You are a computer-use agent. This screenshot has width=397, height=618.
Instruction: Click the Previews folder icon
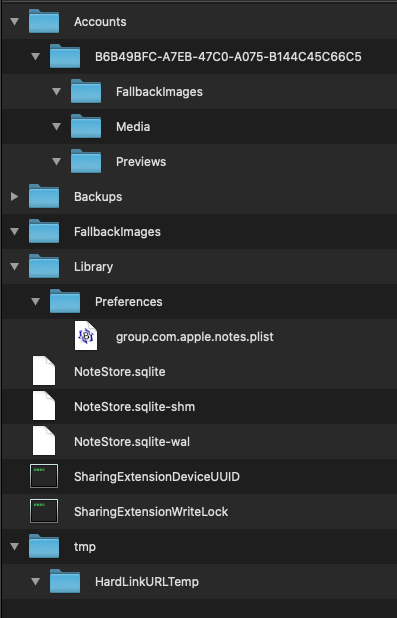coord(86,162)
